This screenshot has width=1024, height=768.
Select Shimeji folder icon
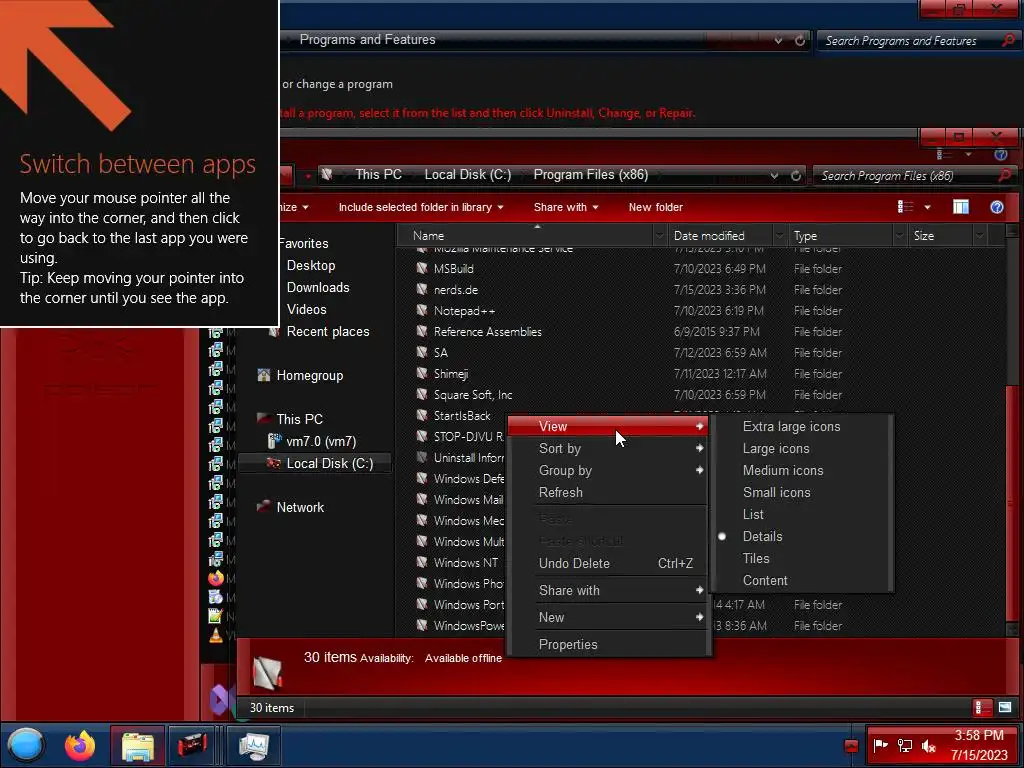422,374
